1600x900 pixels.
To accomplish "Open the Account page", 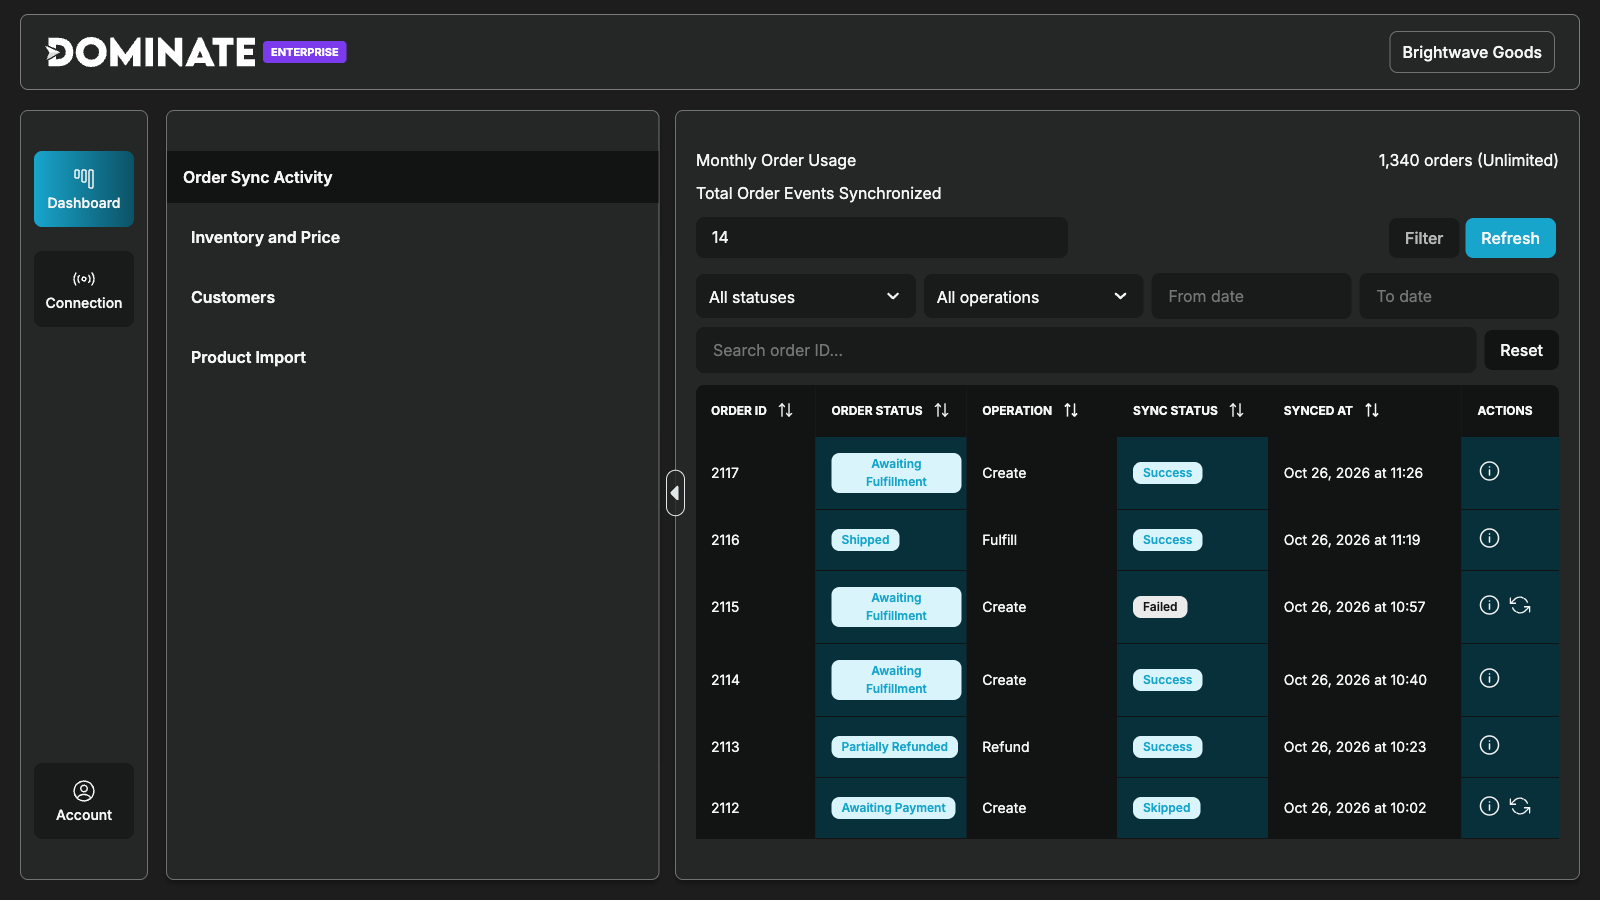I will pyautogui.click(x=84, y=801).
